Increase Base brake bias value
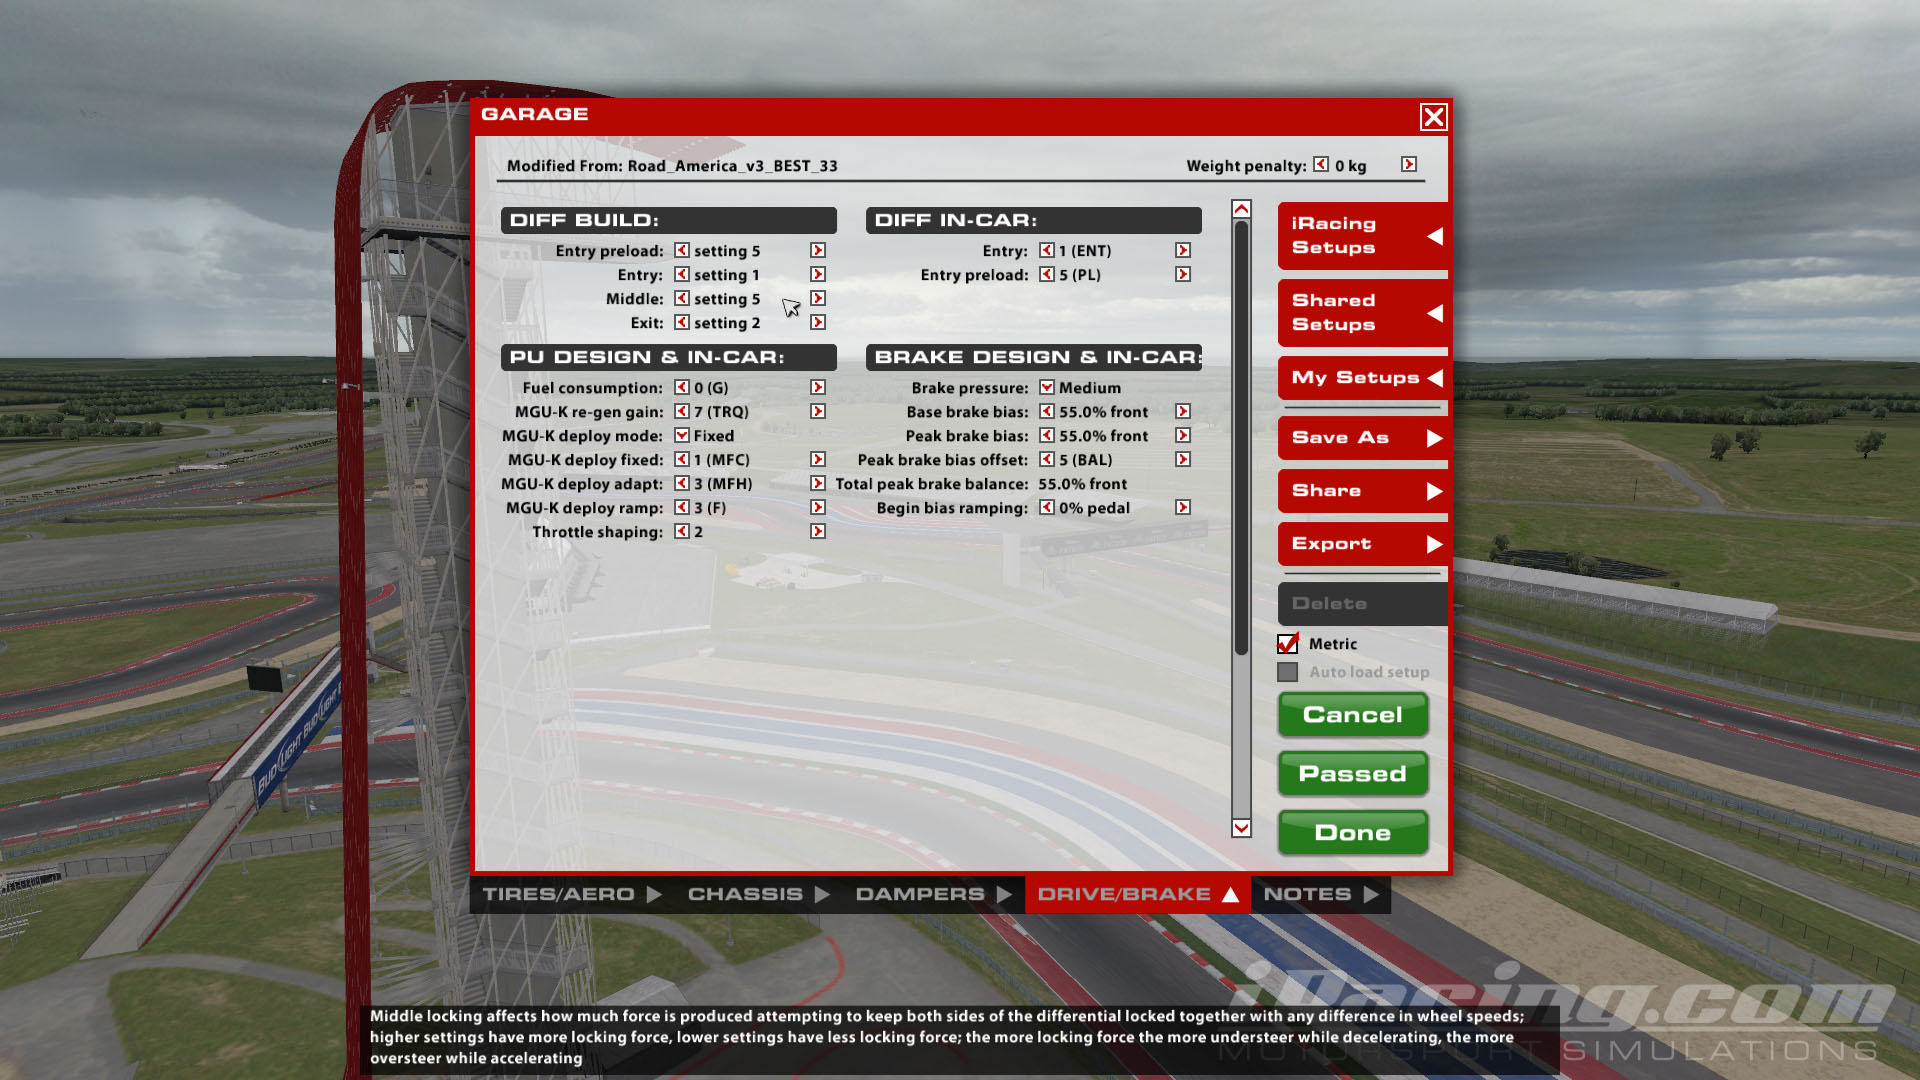The image size is (1920, 1080). coord(1183,411)
